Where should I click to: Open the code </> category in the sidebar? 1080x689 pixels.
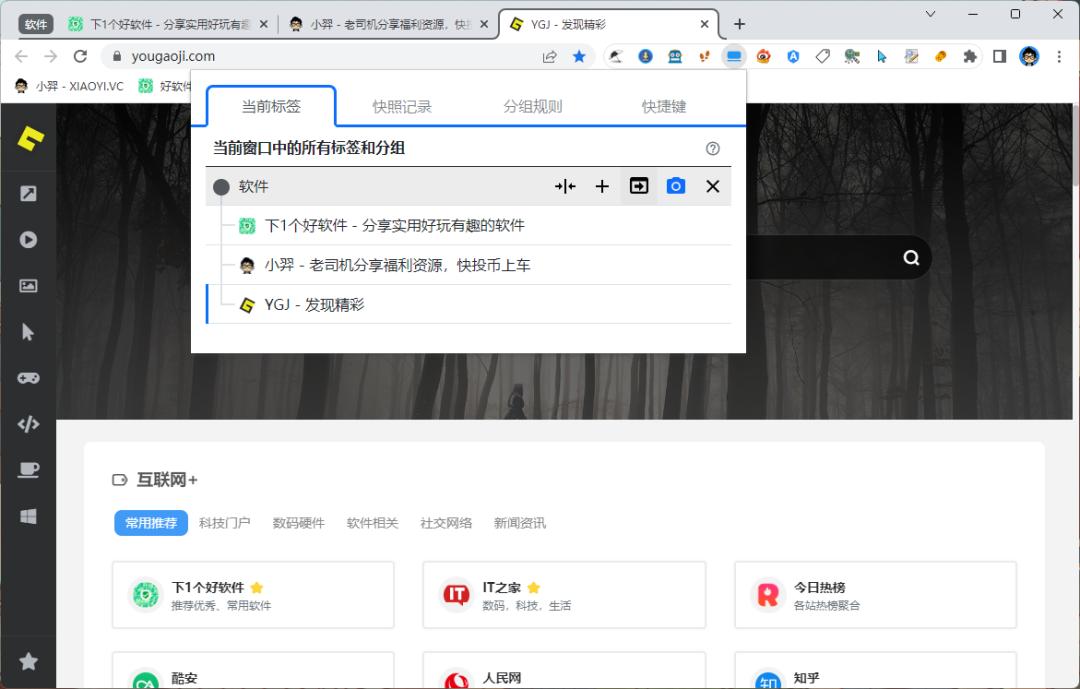27,424
